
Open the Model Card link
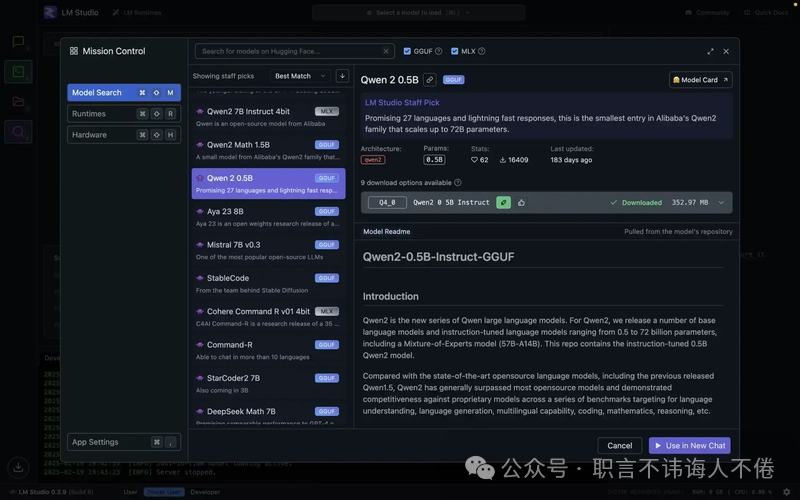pyautogui.click(x=701, y=80)
